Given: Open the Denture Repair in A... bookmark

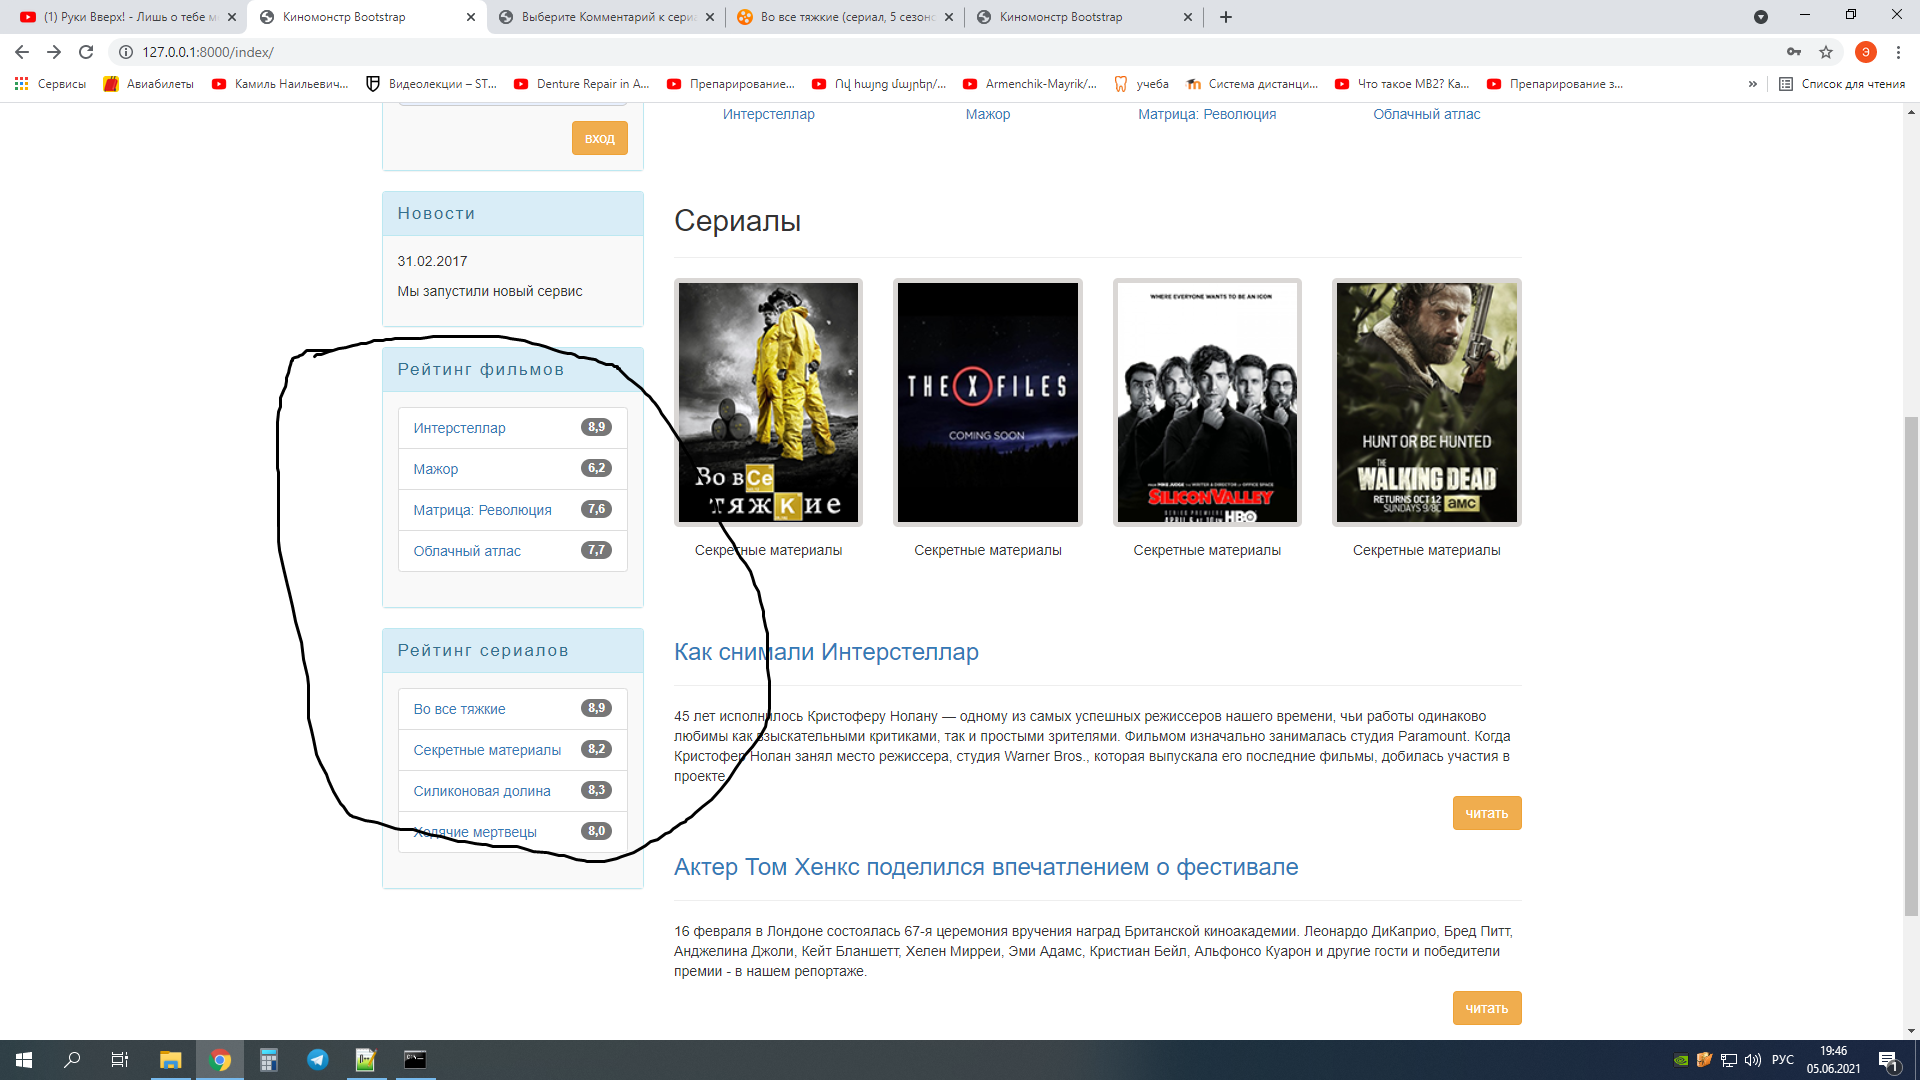Looking at the screenshot, I should point(581,84).
